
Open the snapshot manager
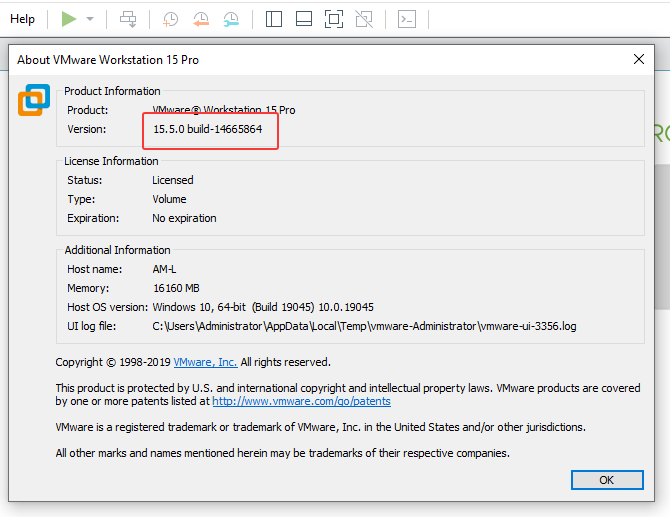pyautogui.click(x=231, y=19)
